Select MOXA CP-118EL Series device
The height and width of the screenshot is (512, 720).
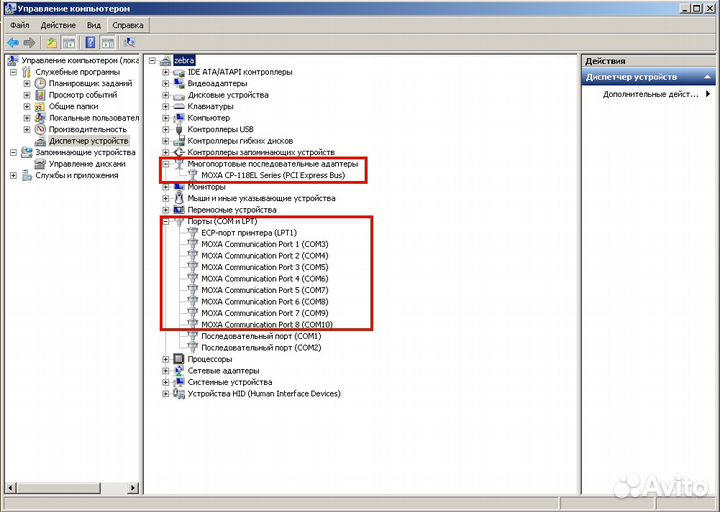coord(272,175)
